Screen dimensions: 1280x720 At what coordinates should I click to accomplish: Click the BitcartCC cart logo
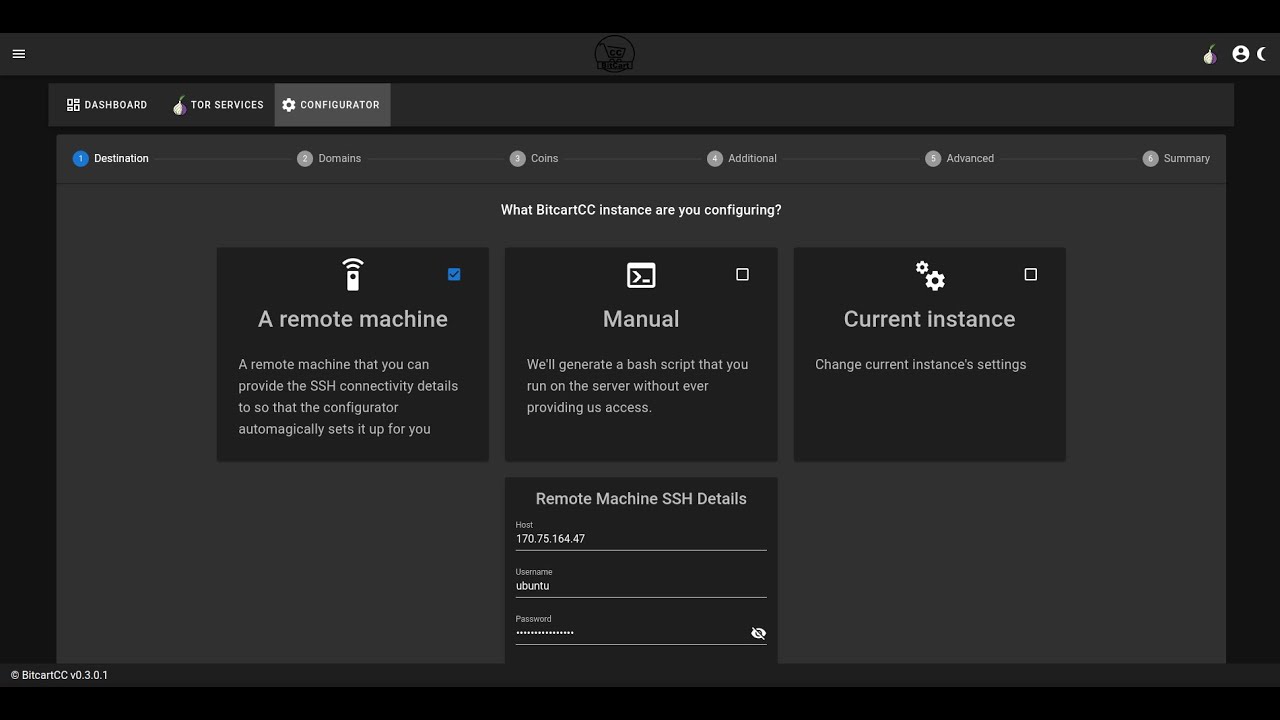tap(614, 54)
